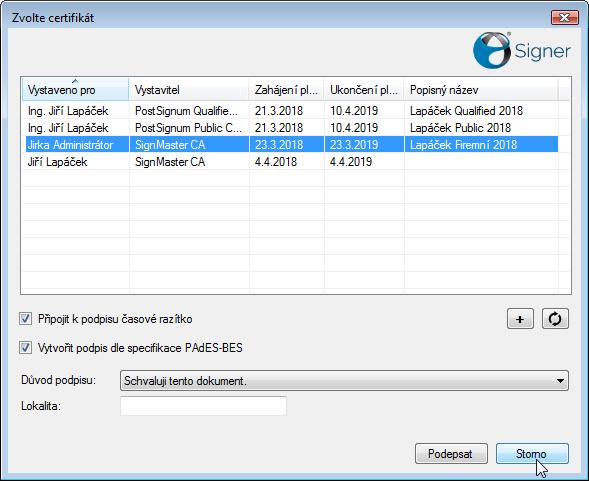Select the Lapáček Qualified 2018 certificate
The height and width of the screenshot is (481, 589).
[x=291, y=110]
